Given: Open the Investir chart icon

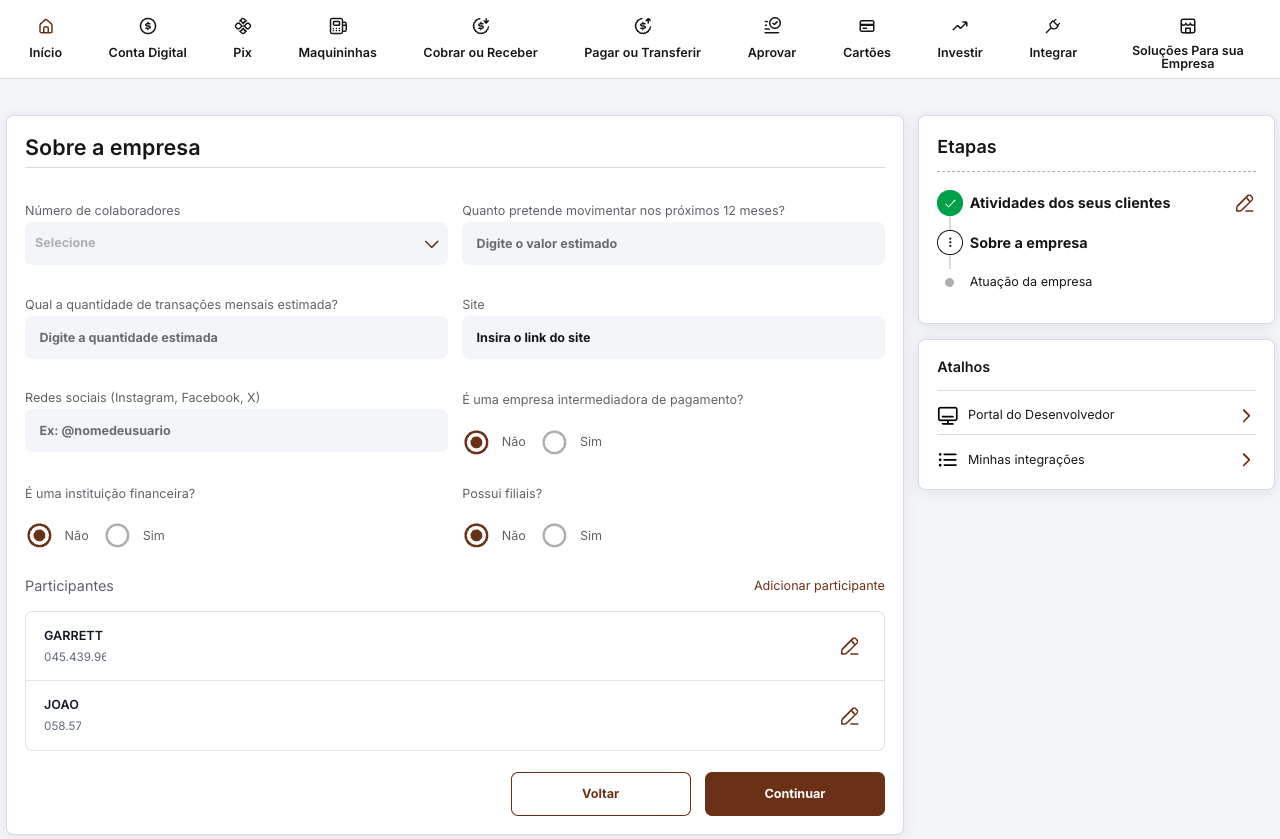Looking at the screenshot, I should tap(960, 26).
